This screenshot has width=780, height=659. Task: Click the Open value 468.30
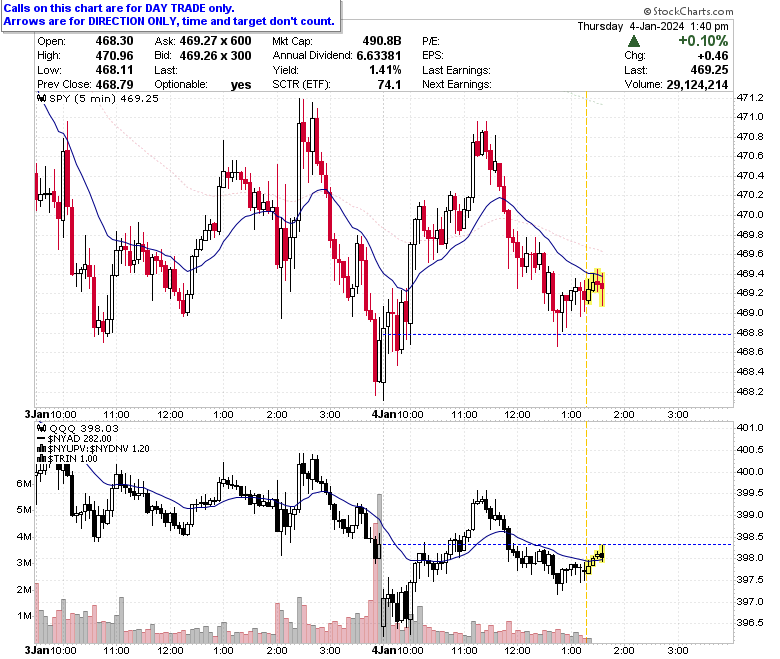tap(114, 41)
